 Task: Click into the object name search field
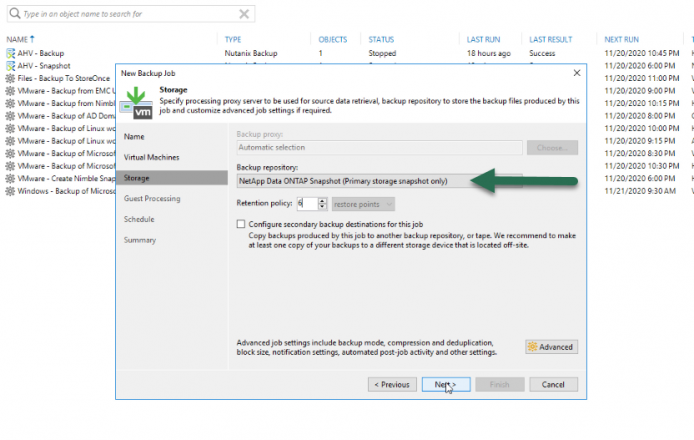coord(131,14)
